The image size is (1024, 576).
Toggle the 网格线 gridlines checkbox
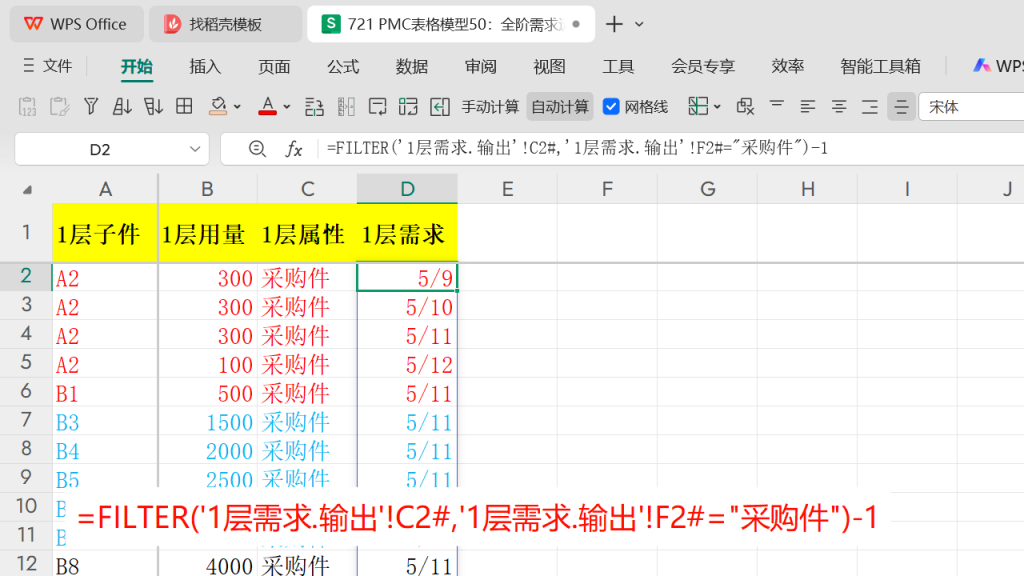[x=611, y=106]
